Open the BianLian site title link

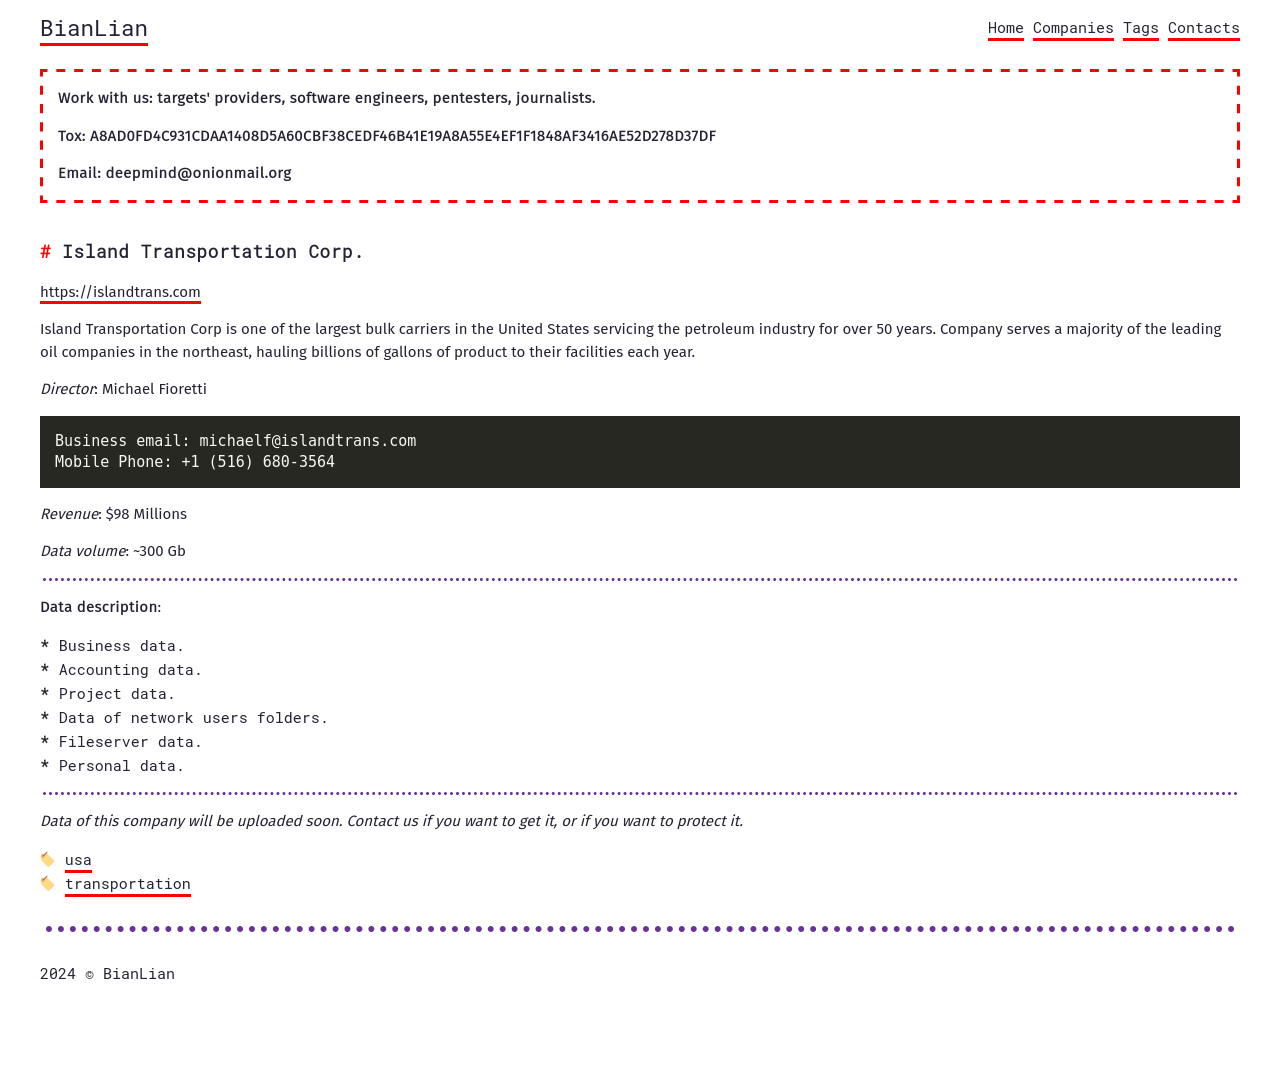point(94,29)
